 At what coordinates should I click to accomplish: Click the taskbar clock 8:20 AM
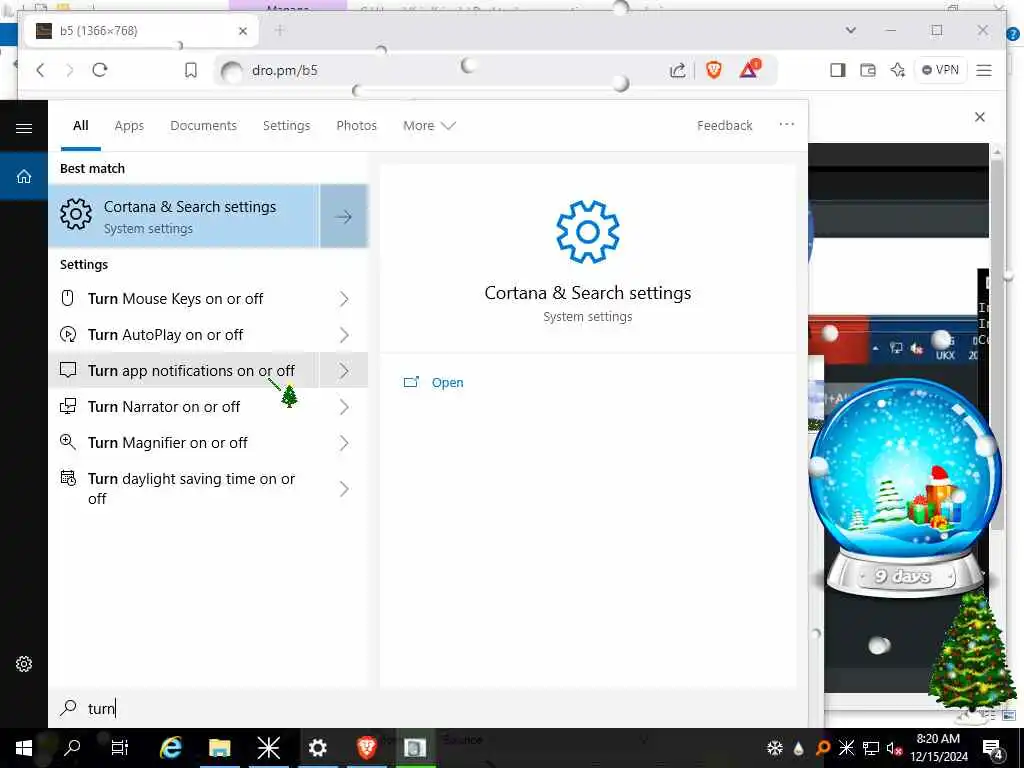[938, 748]
